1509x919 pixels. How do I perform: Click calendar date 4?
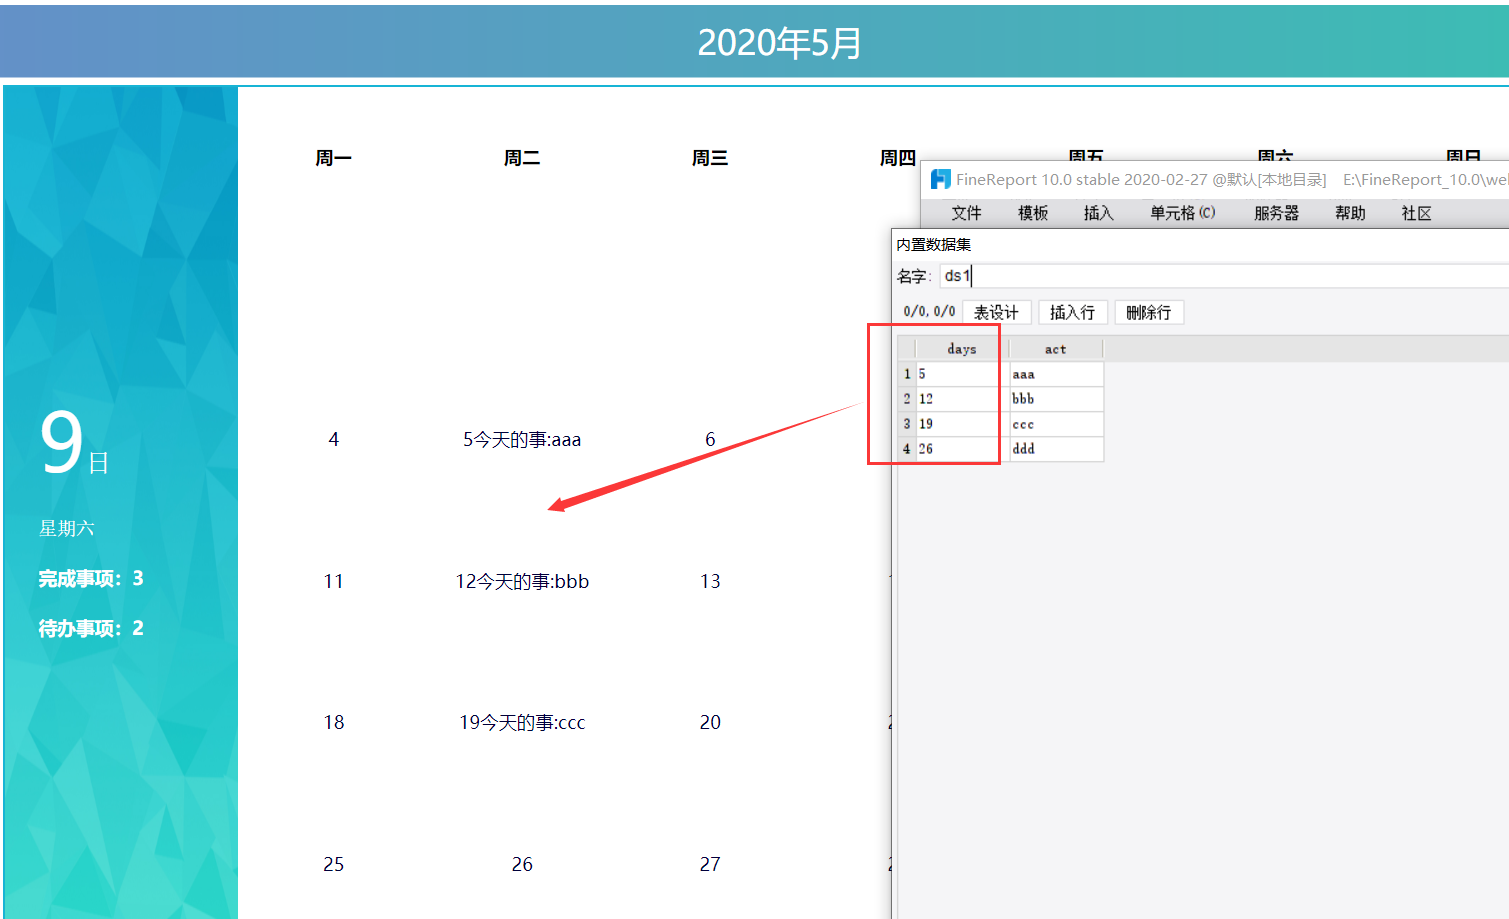[333, 439]
